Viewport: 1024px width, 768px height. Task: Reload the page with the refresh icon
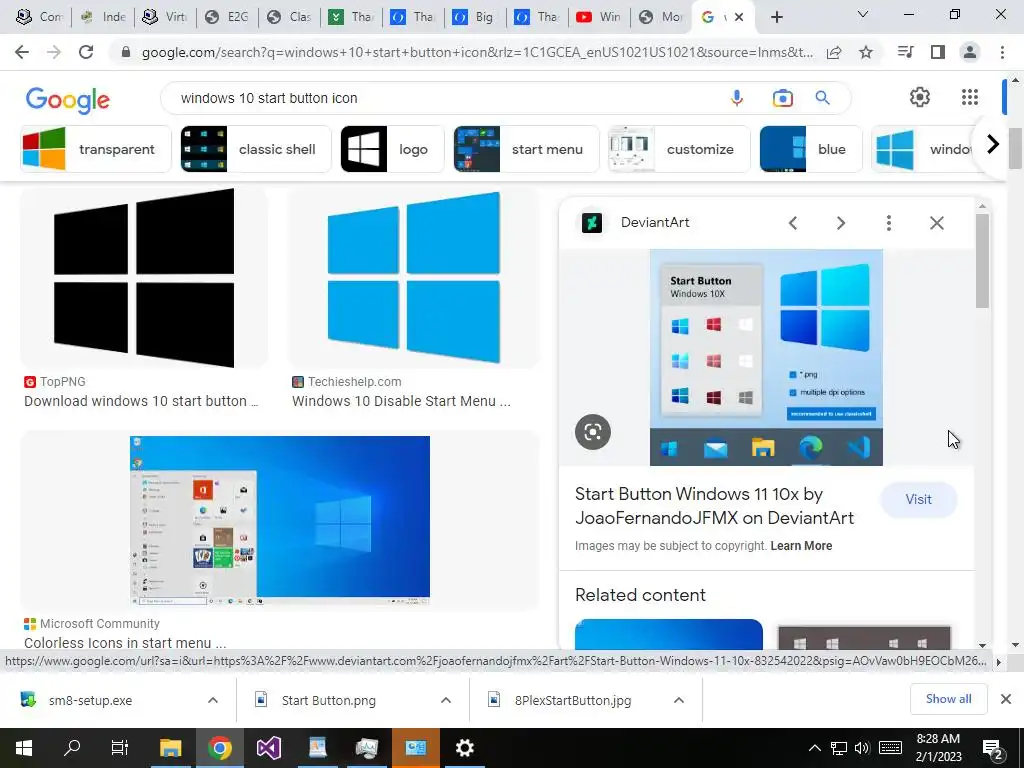point(86,52)
